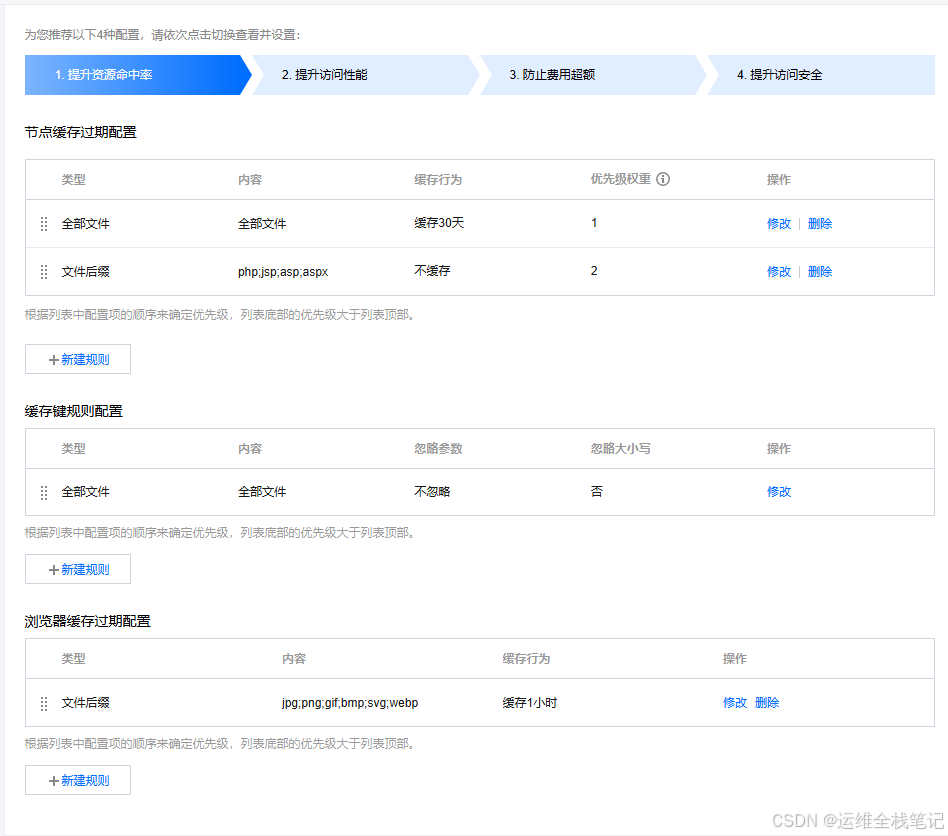Grab drag handle of 缓存30天 row

click(x=44, y=224)
